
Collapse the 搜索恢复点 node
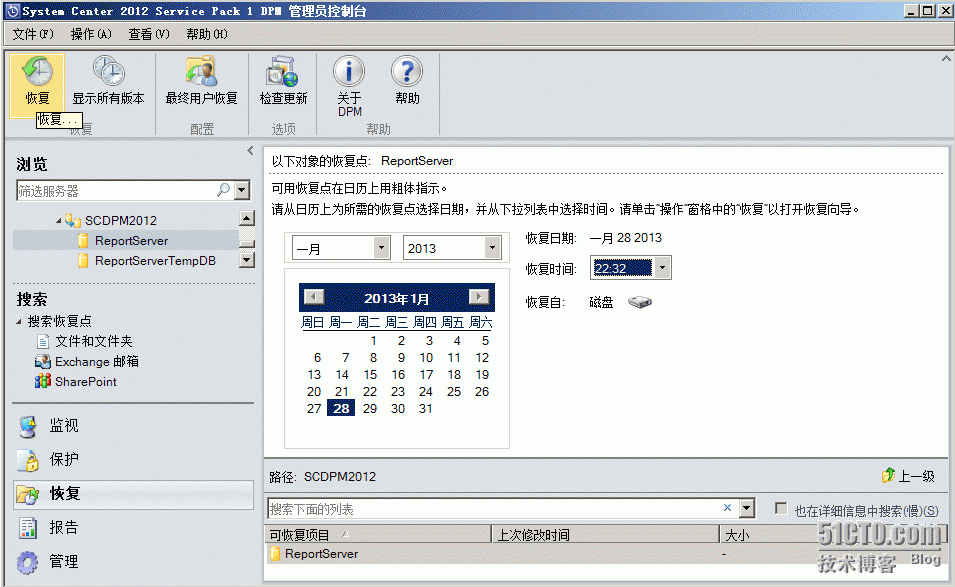19,322
